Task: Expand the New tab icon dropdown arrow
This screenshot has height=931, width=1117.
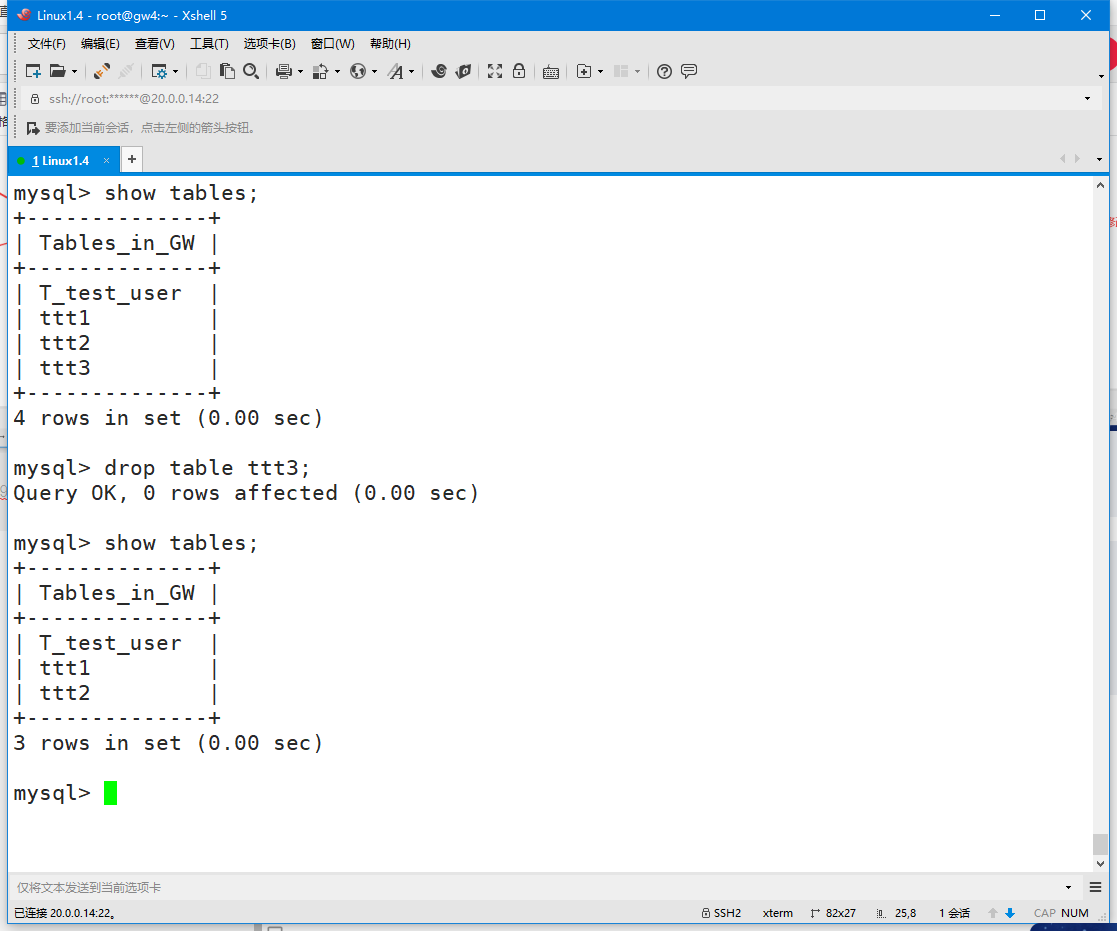Action: 601,71
